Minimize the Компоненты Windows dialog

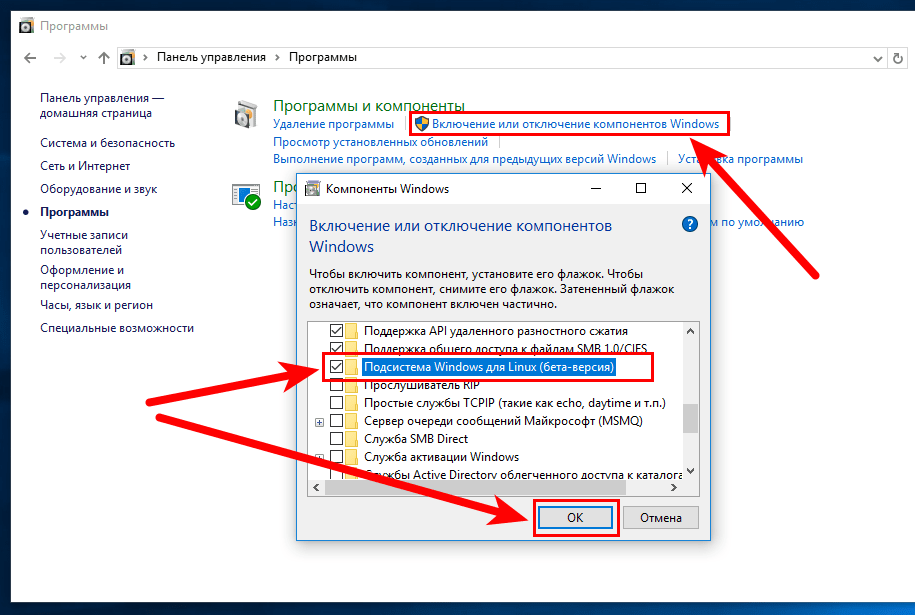tap(596, 188)
